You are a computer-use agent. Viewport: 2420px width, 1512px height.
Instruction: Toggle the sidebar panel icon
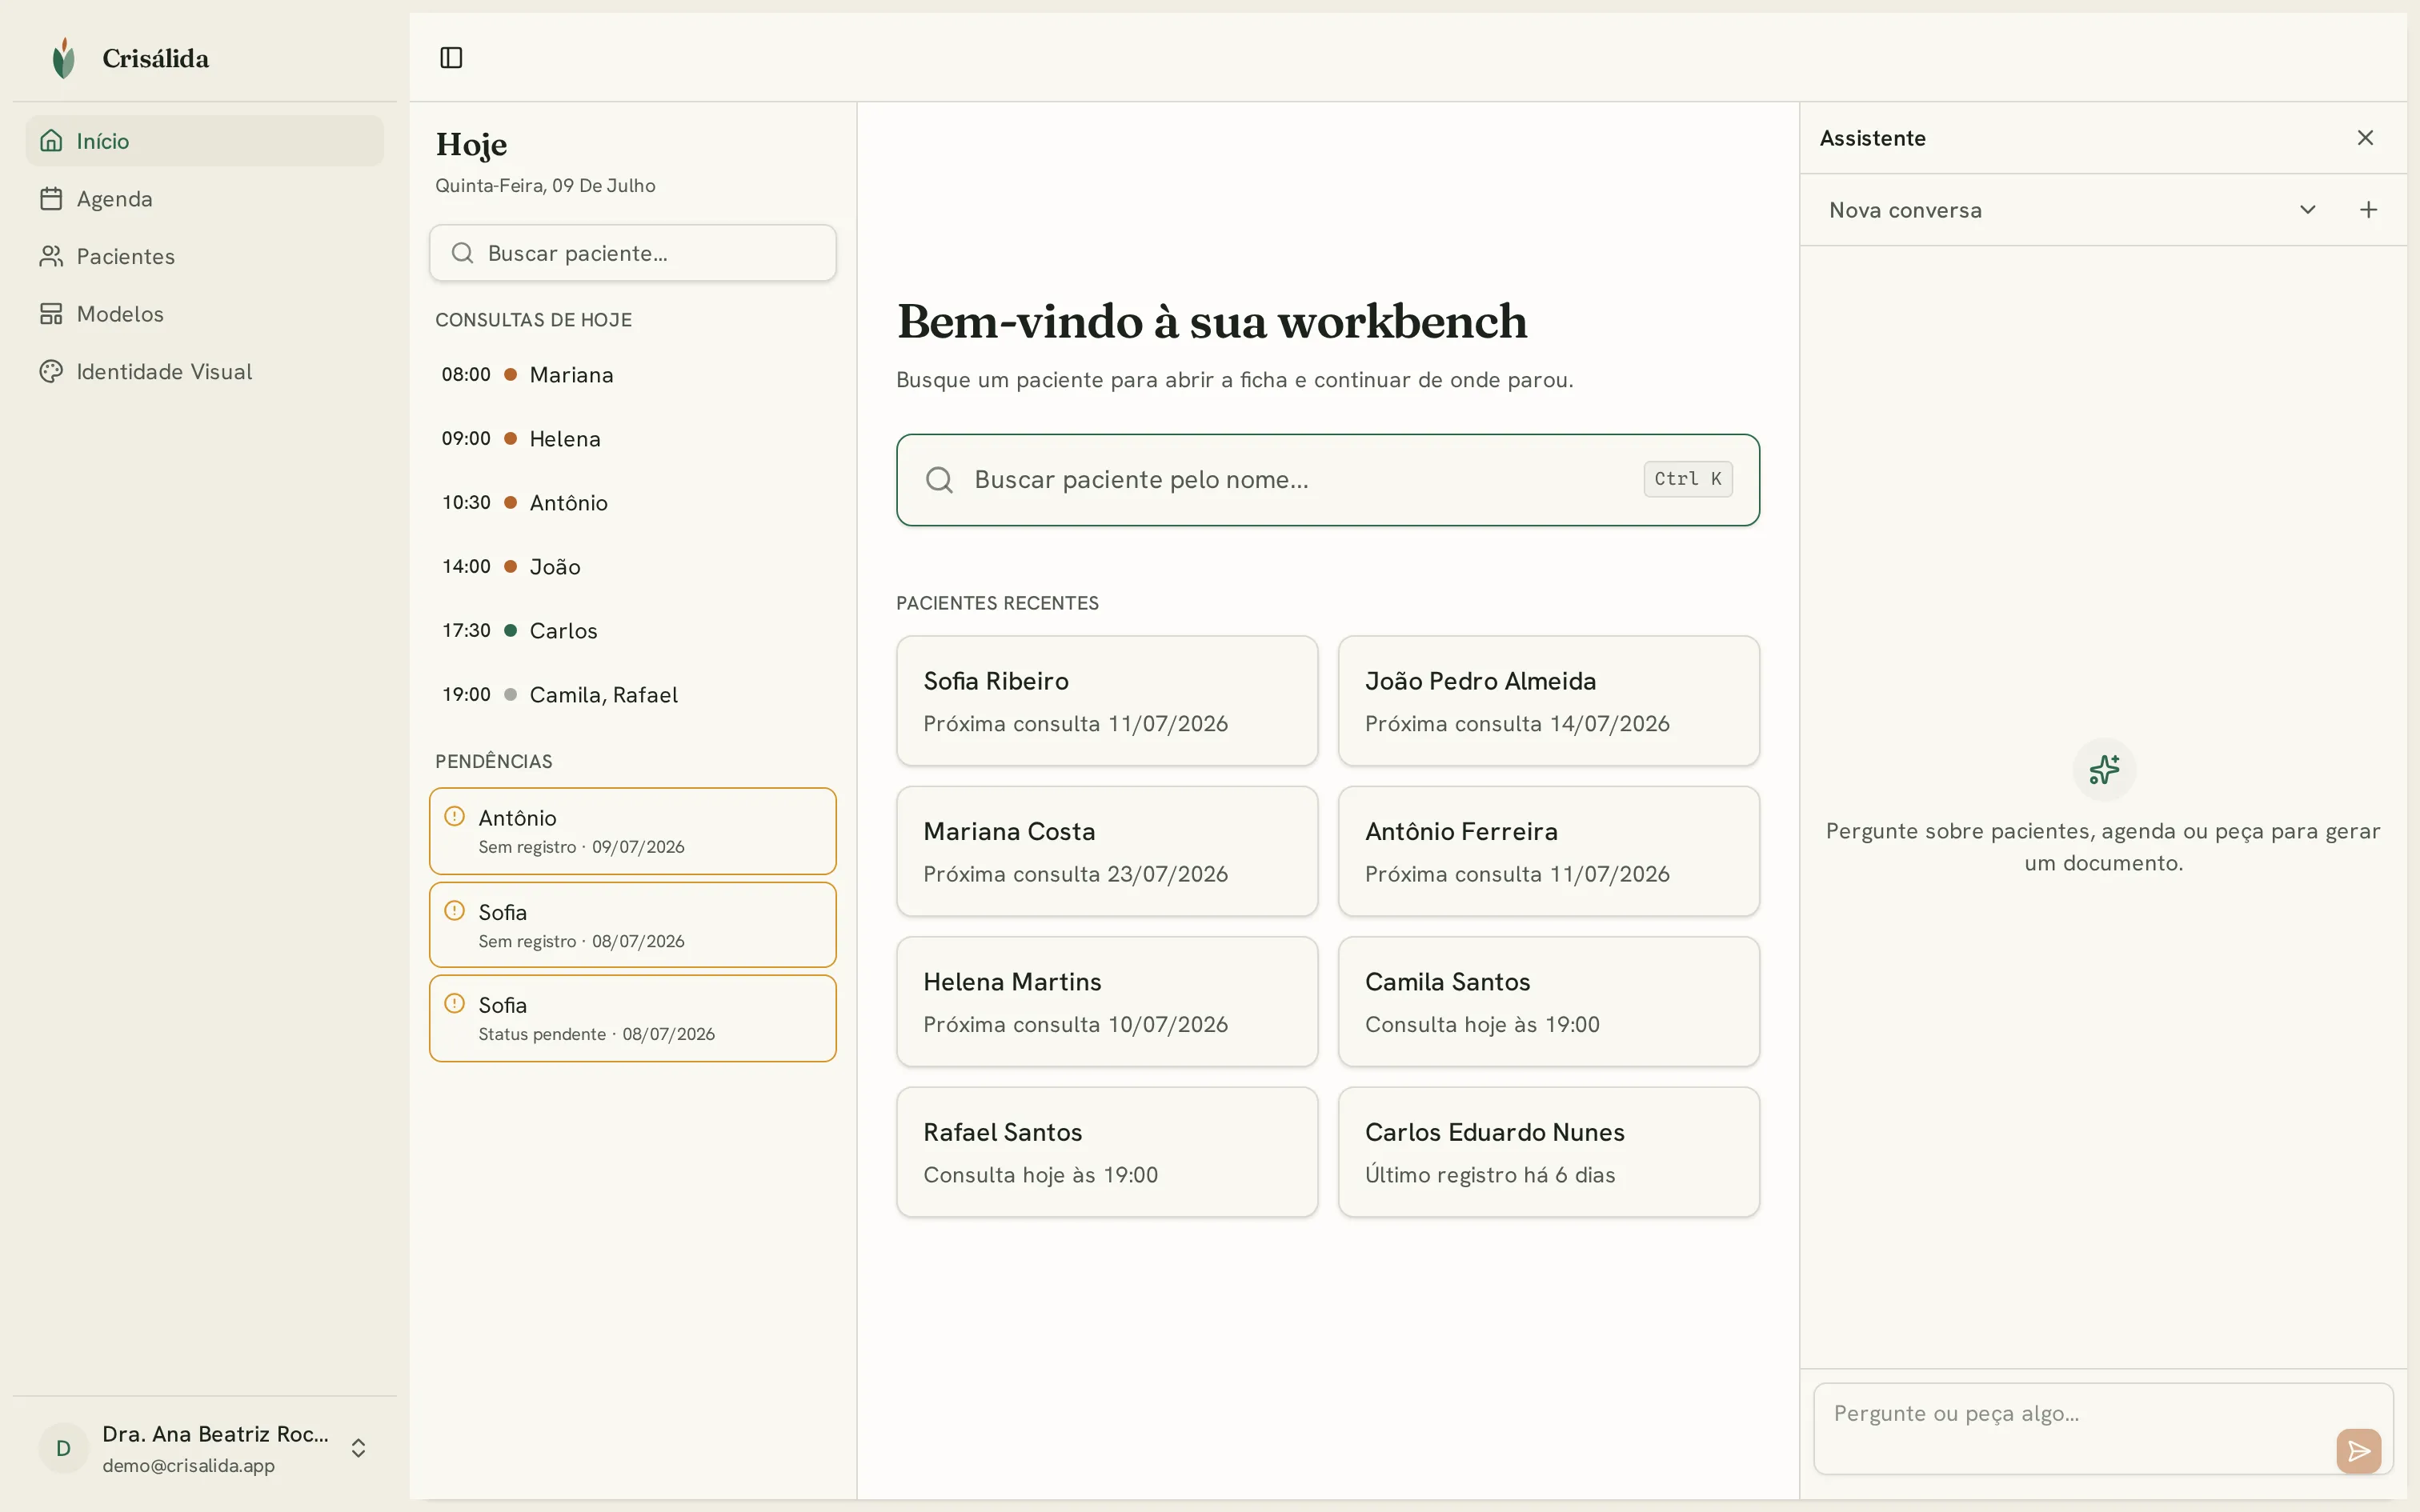click(451, 58)
